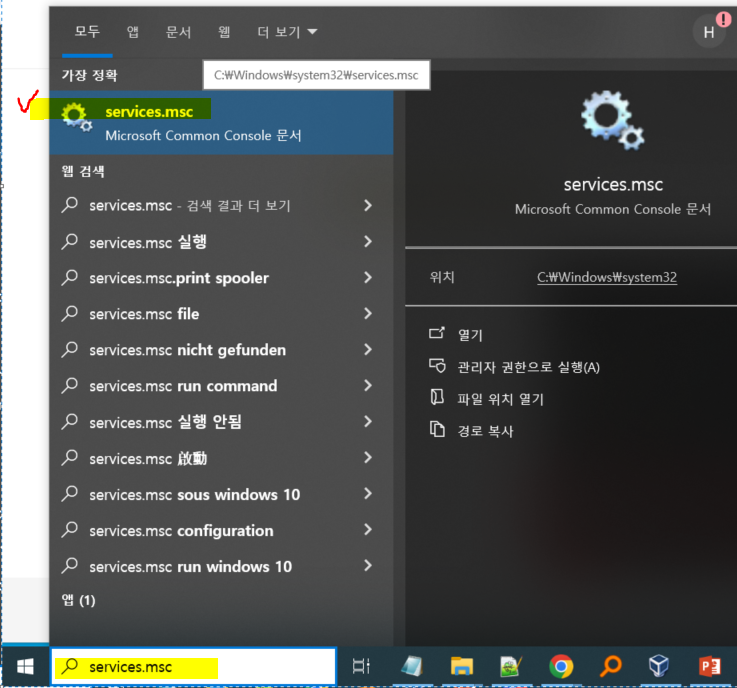737x688 pixels.
Task: Open the green image editor taskbar app
Action: [x=510, y=666]
